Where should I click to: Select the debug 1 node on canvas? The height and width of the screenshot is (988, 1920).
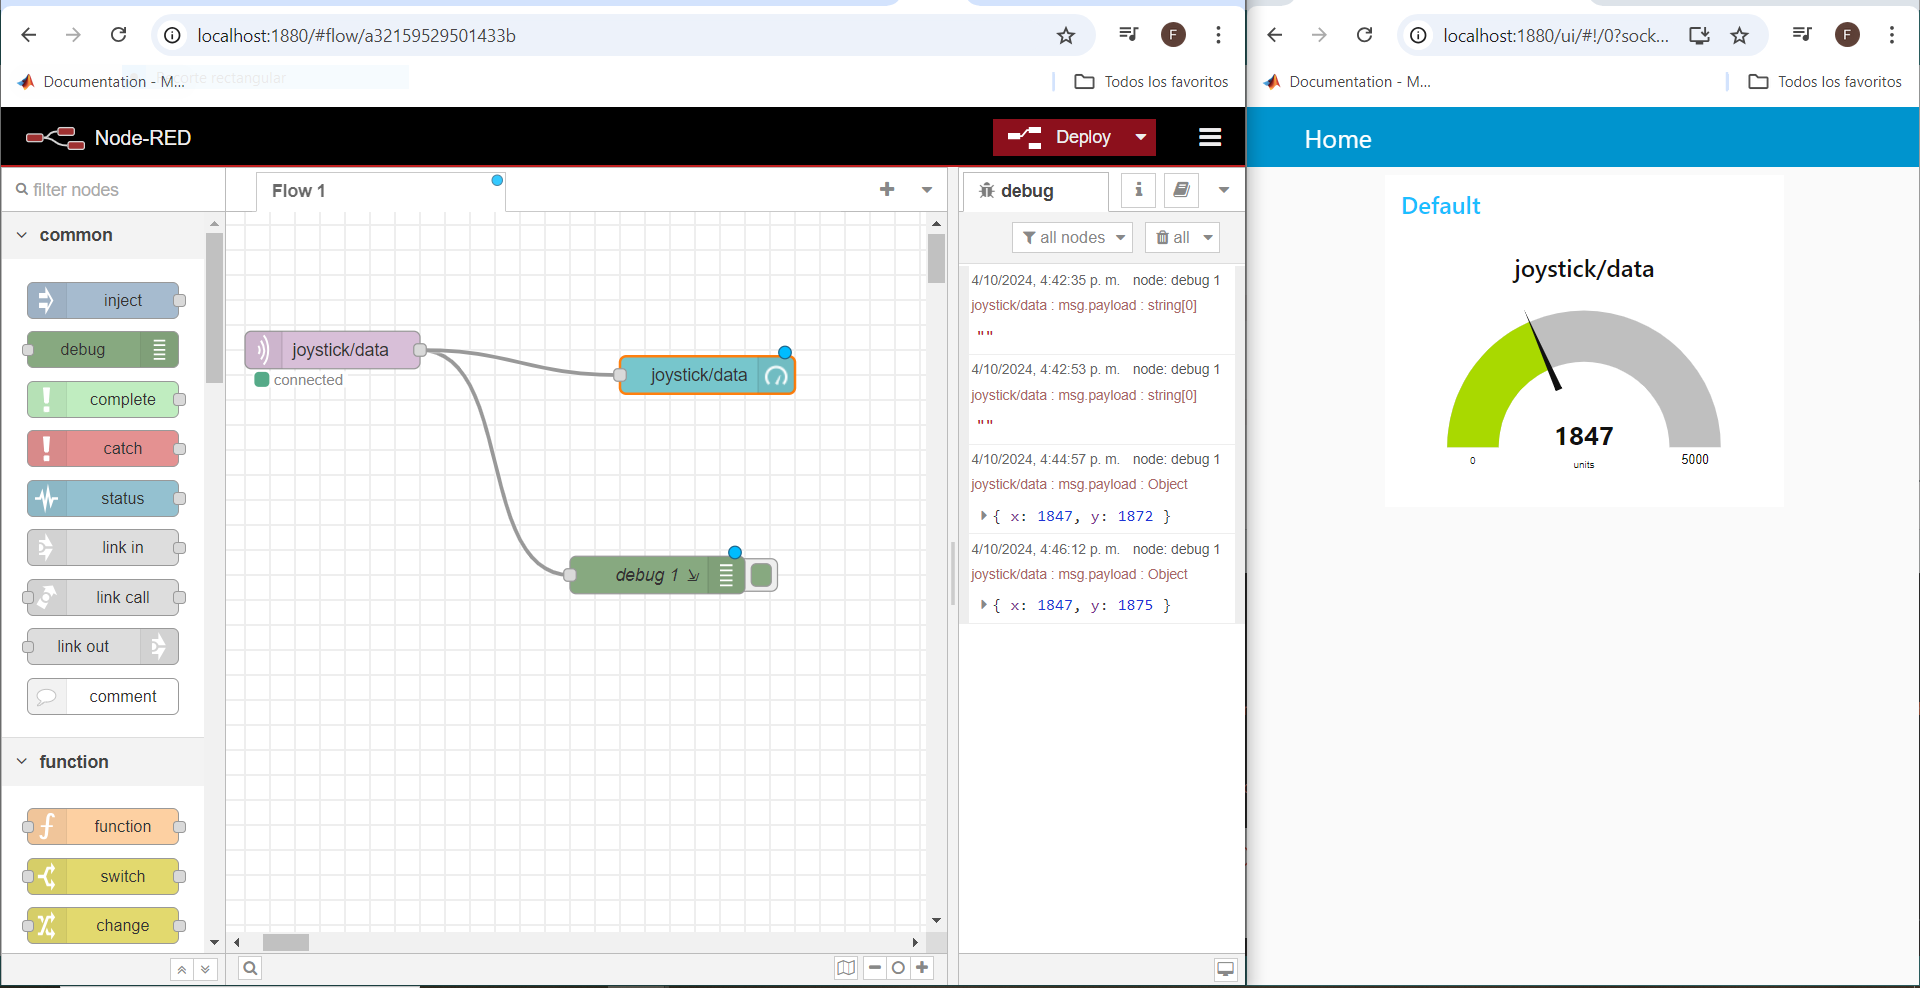point(656,575)
